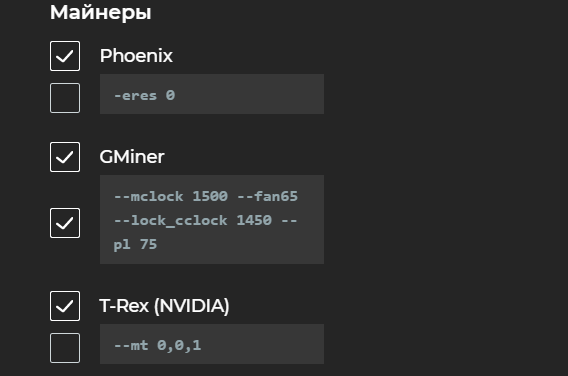Uncheck the Phoenix miner checkbox
Screen dimensions: 568x376
tap(65, 56)
